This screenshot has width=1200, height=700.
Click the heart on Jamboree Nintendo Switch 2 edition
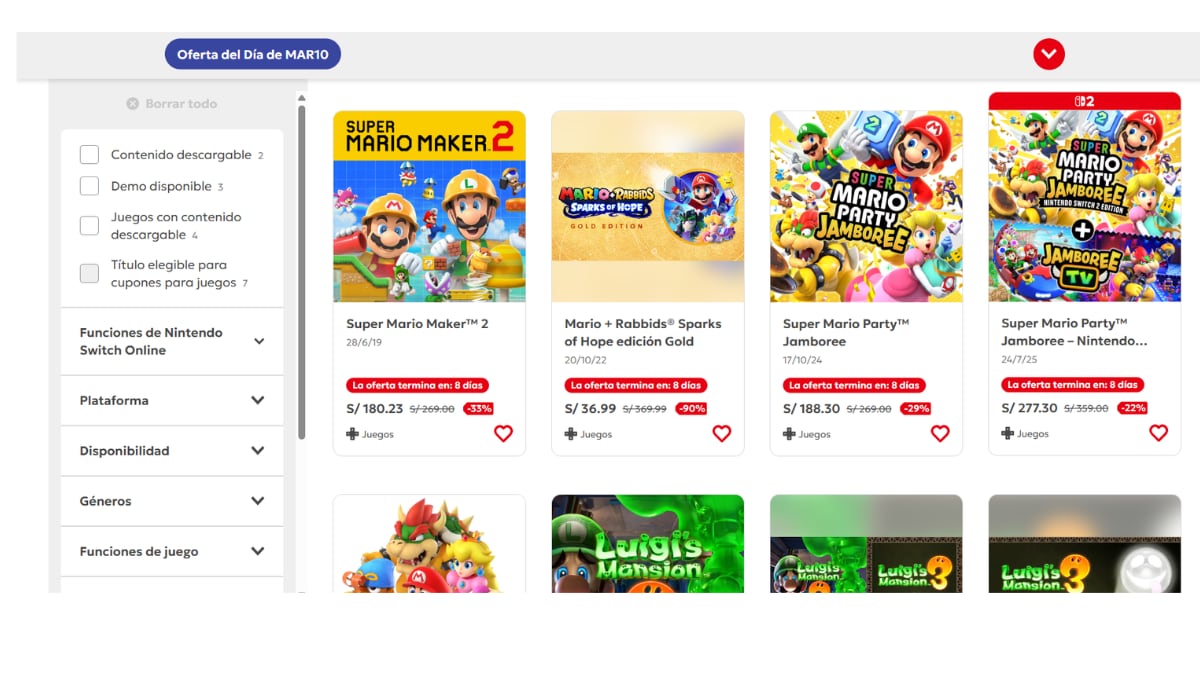coord(1158,433)
